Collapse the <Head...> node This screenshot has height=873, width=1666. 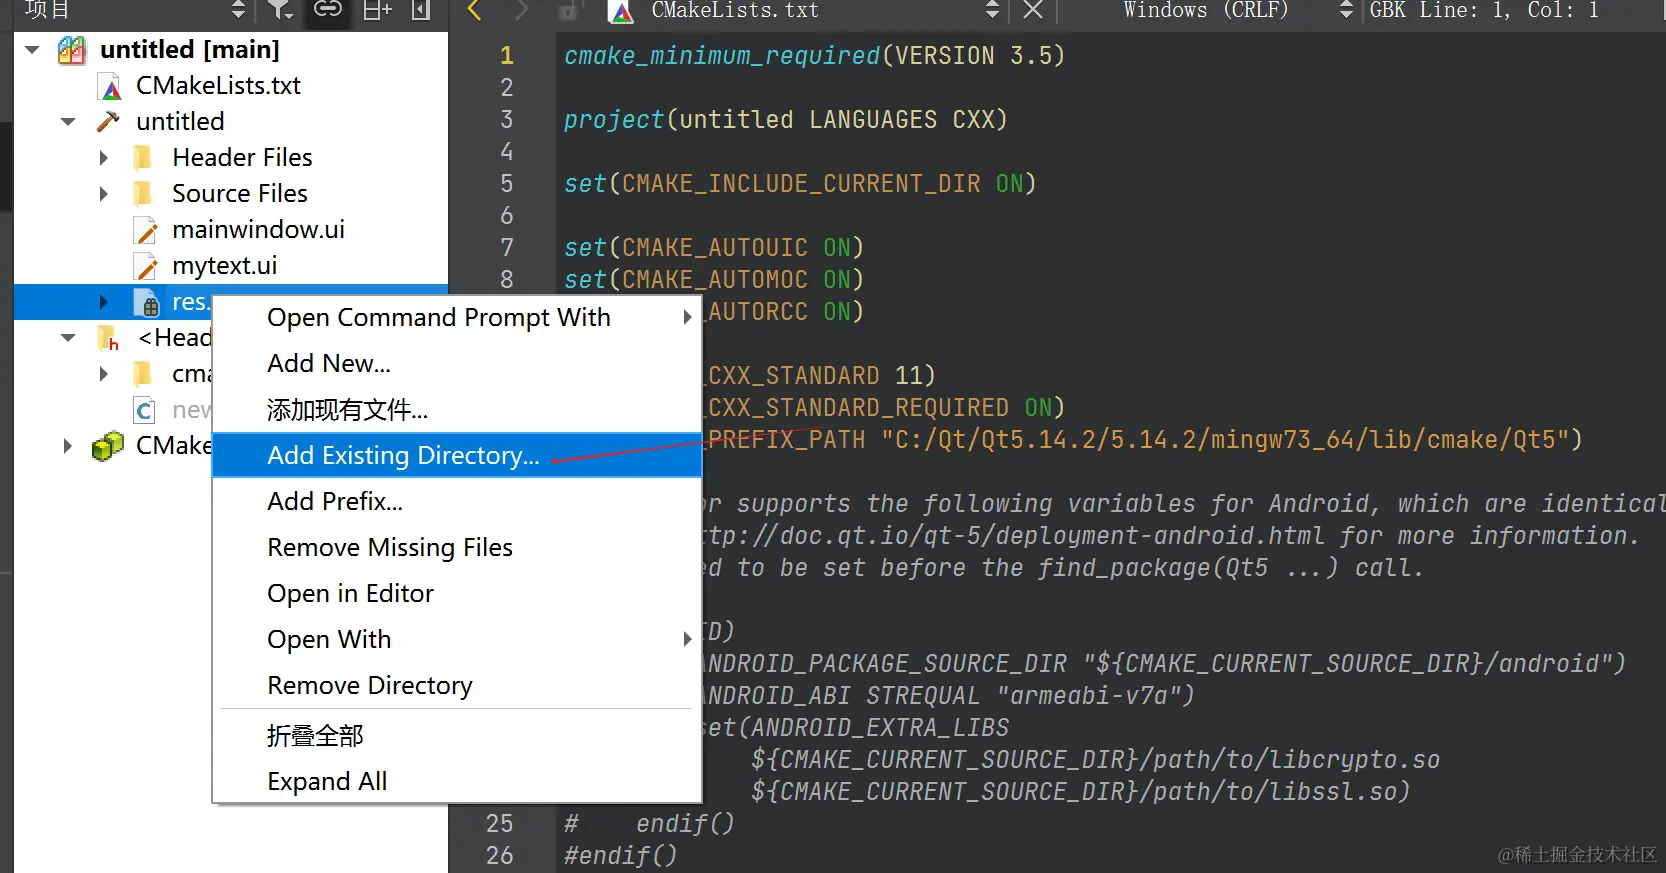[68, 337]
